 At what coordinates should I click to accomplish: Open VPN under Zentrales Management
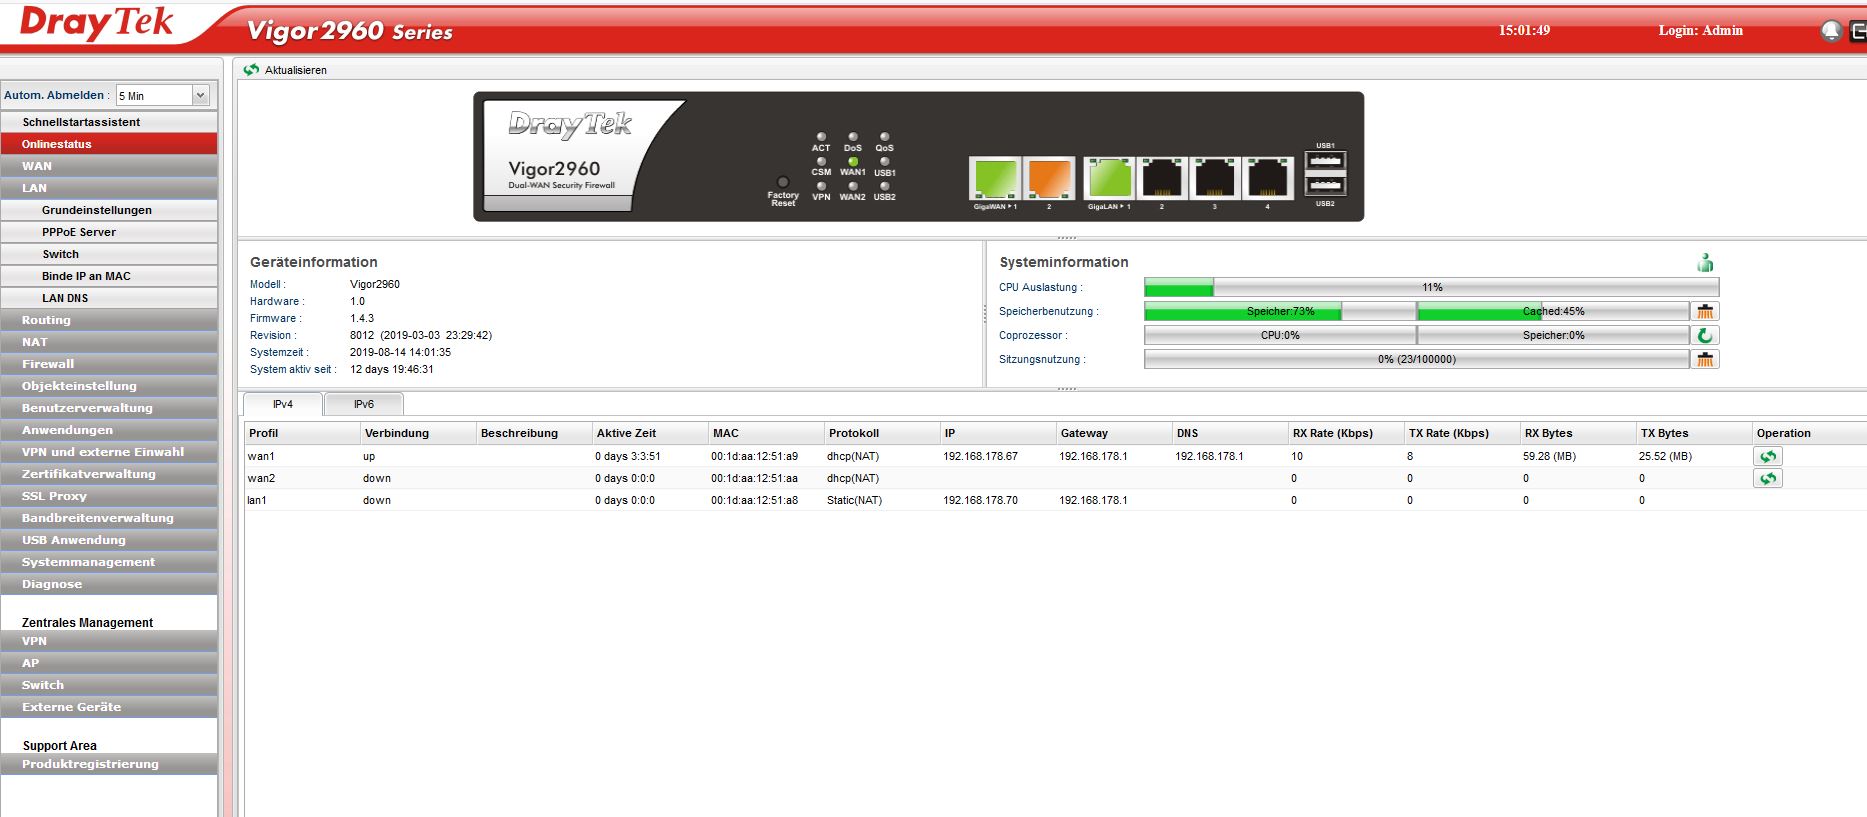click(109, 641)
